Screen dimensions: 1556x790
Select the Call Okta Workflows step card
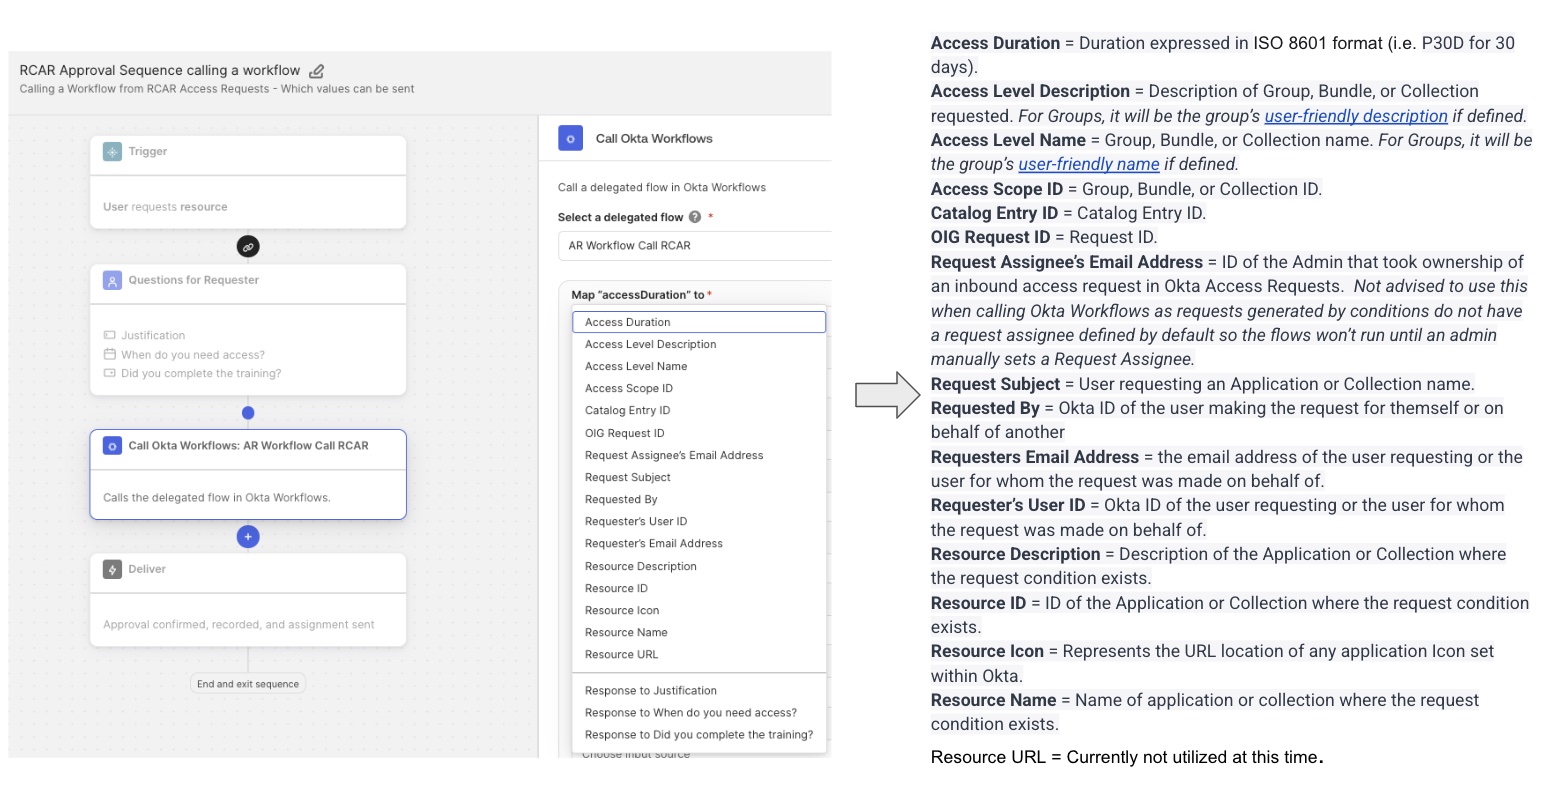(248, 475)
